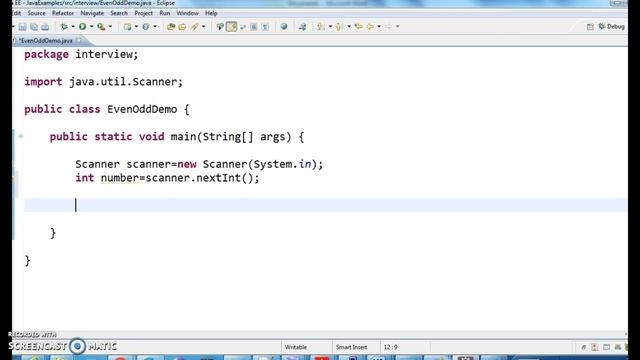Open the Next Annotation dropdown arrow
The image size is (640, 360).
(330, 27)
